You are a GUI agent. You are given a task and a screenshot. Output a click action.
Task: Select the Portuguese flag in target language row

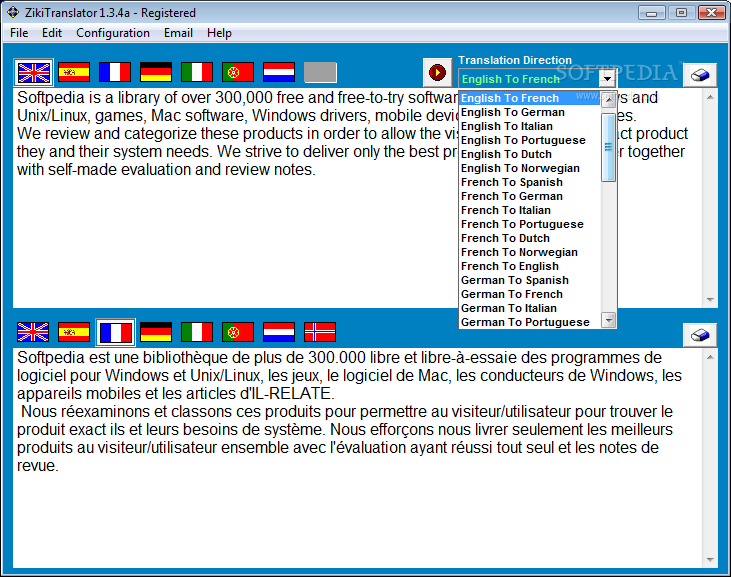(x=238, y=332)
